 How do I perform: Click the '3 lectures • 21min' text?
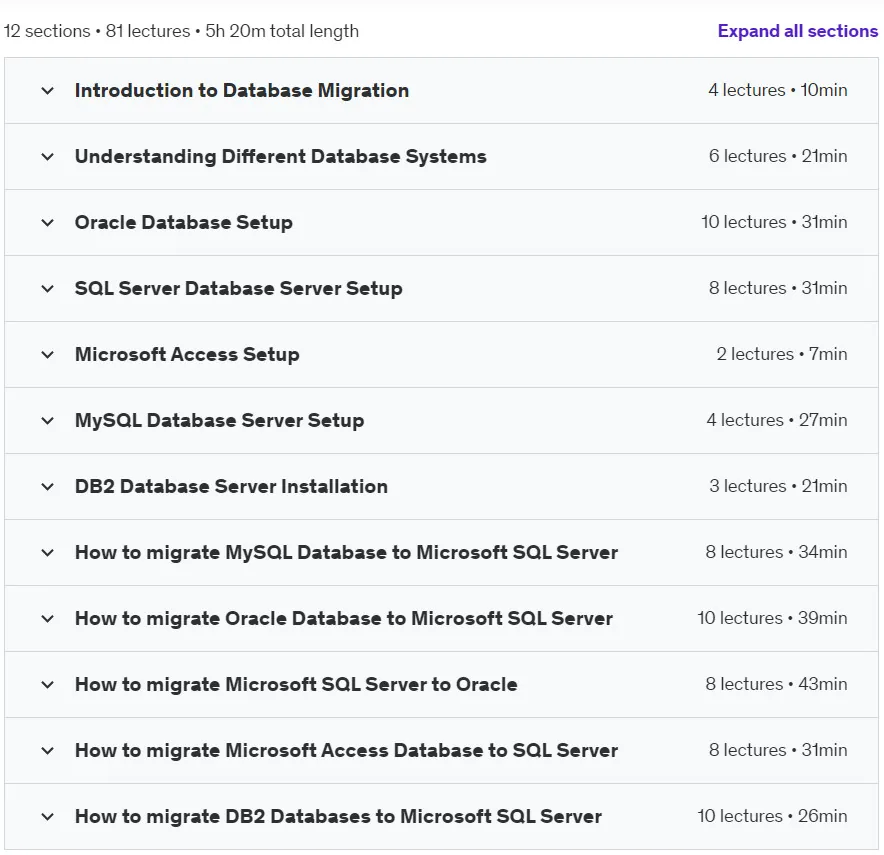coord(778,486)
